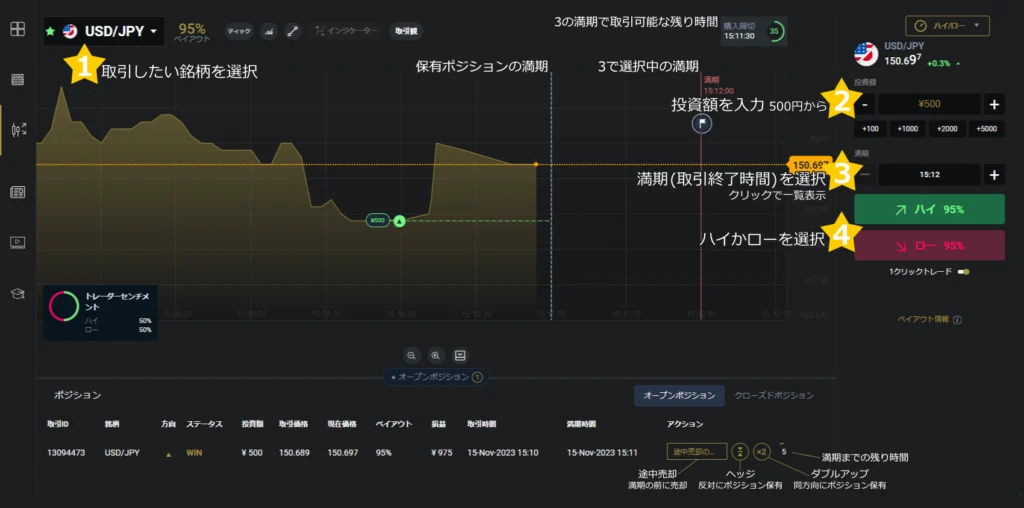The width and height of the screenshot is (1024, 508).
Task: Click the 15-Nov-2023 15:11 expiry time cell
Action: click(x=602, y=452)
